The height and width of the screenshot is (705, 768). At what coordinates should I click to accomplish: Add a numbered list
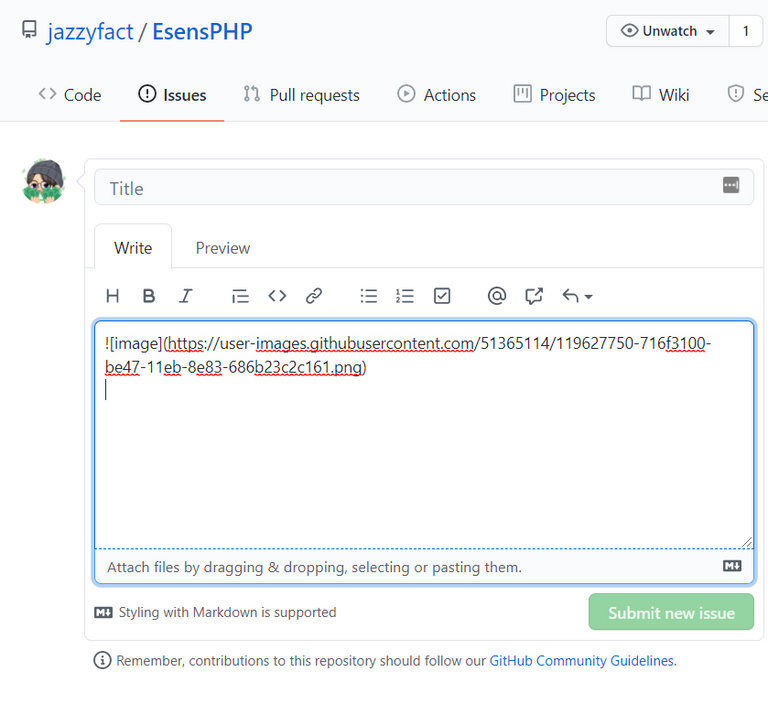405,296
